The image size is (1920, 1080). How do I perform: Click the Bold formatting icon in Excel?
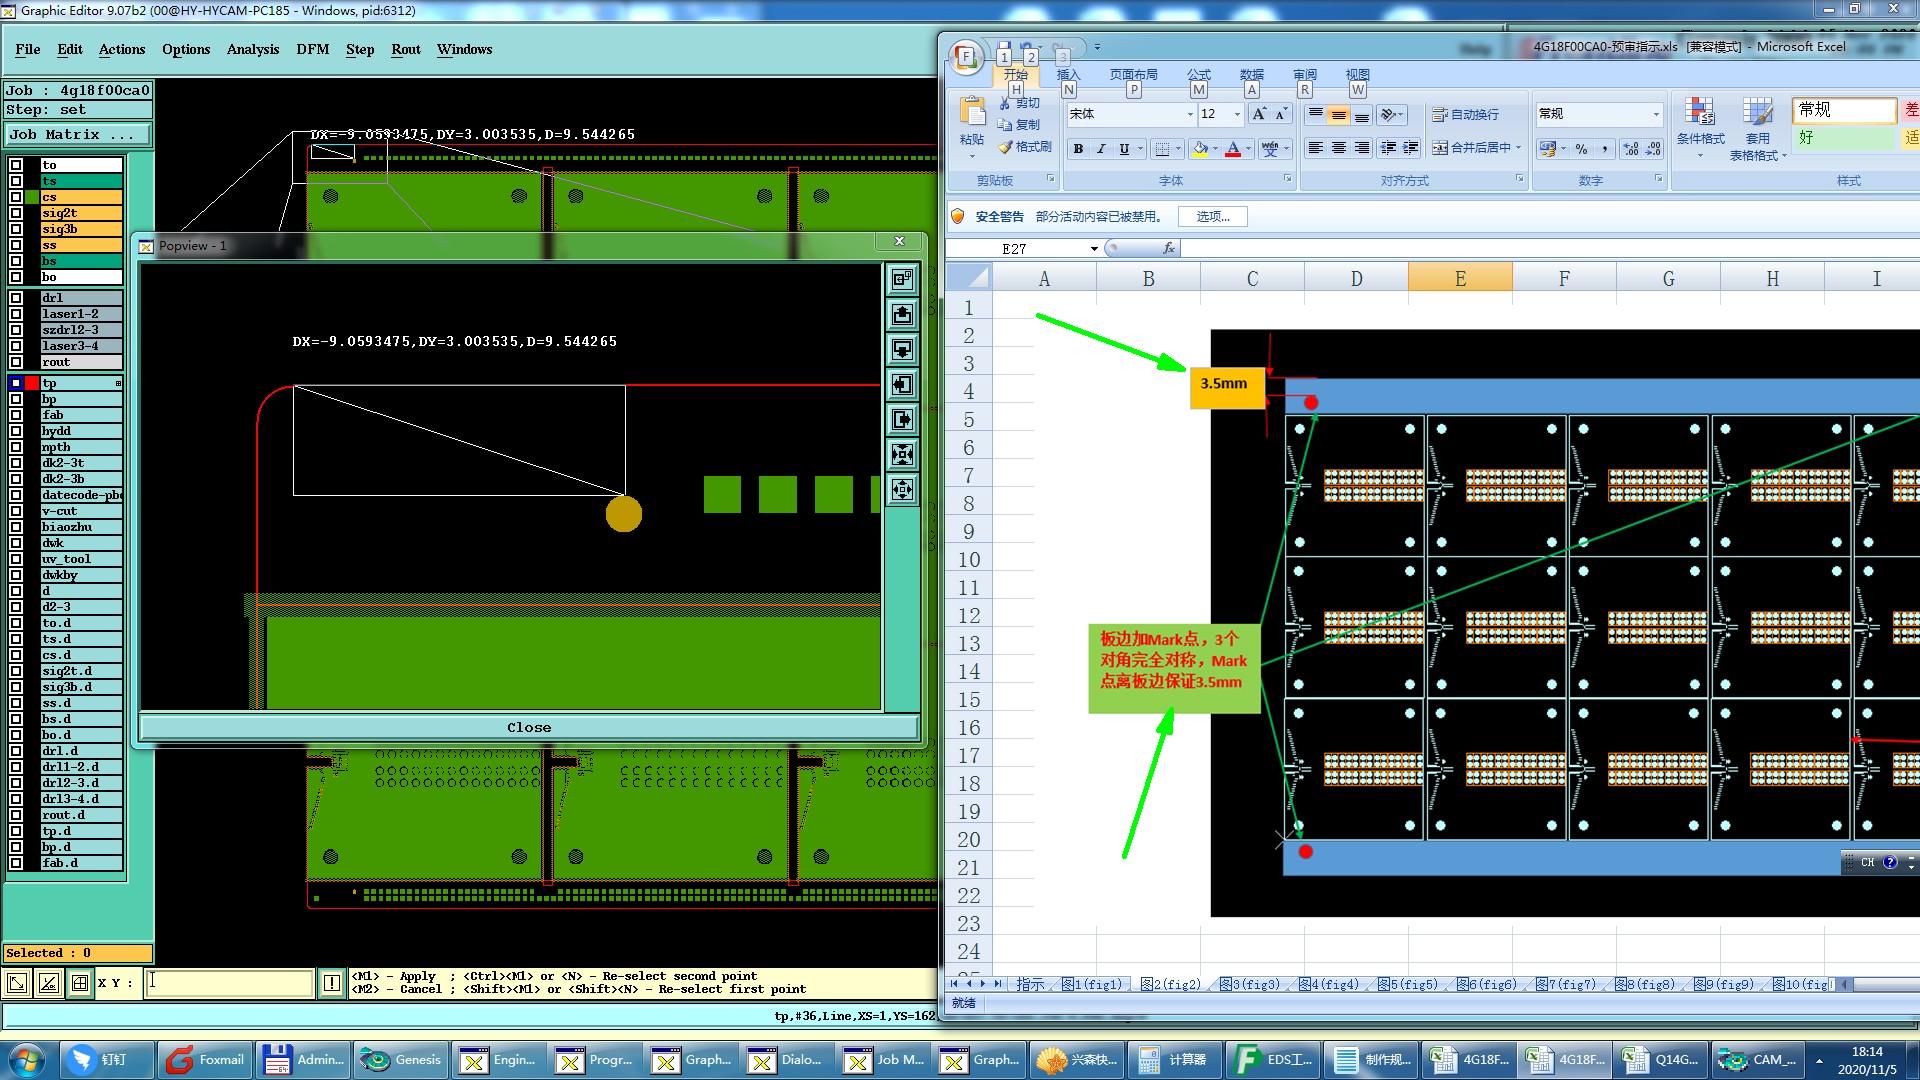point(1078,149)
